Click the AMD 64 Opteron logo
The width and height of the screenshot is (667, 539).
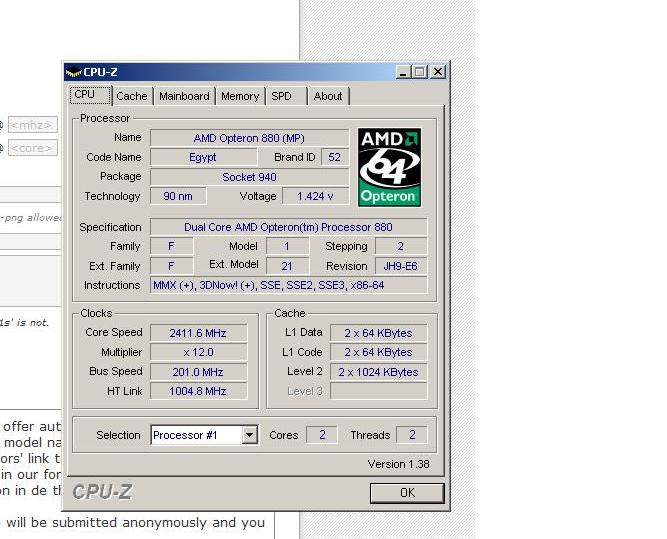(389, 167)
